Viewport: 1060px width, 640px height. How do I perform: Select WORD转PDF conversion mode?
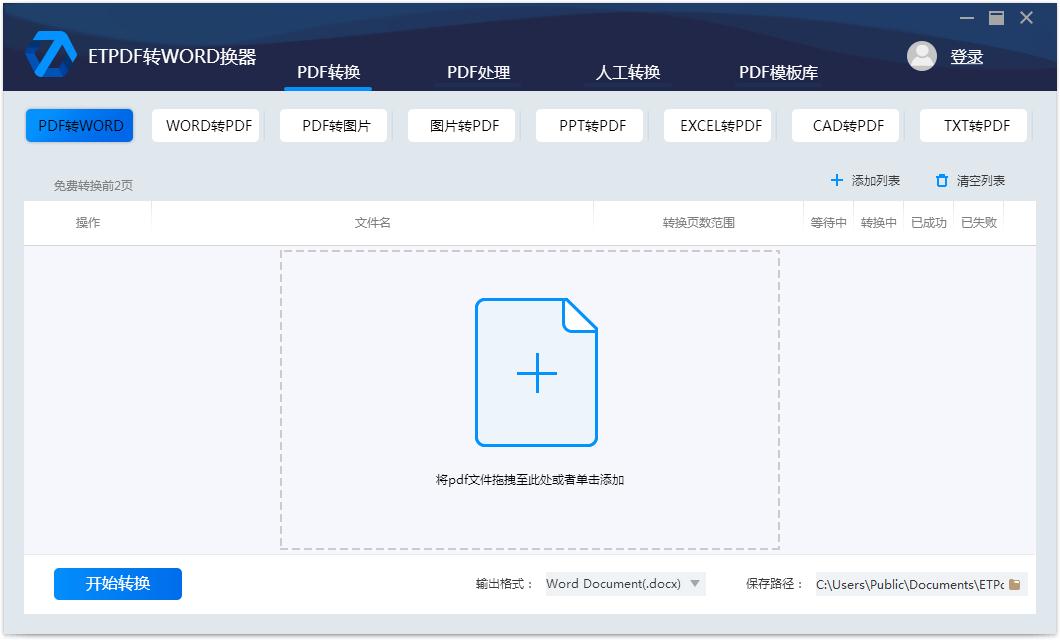coord(206,125)
